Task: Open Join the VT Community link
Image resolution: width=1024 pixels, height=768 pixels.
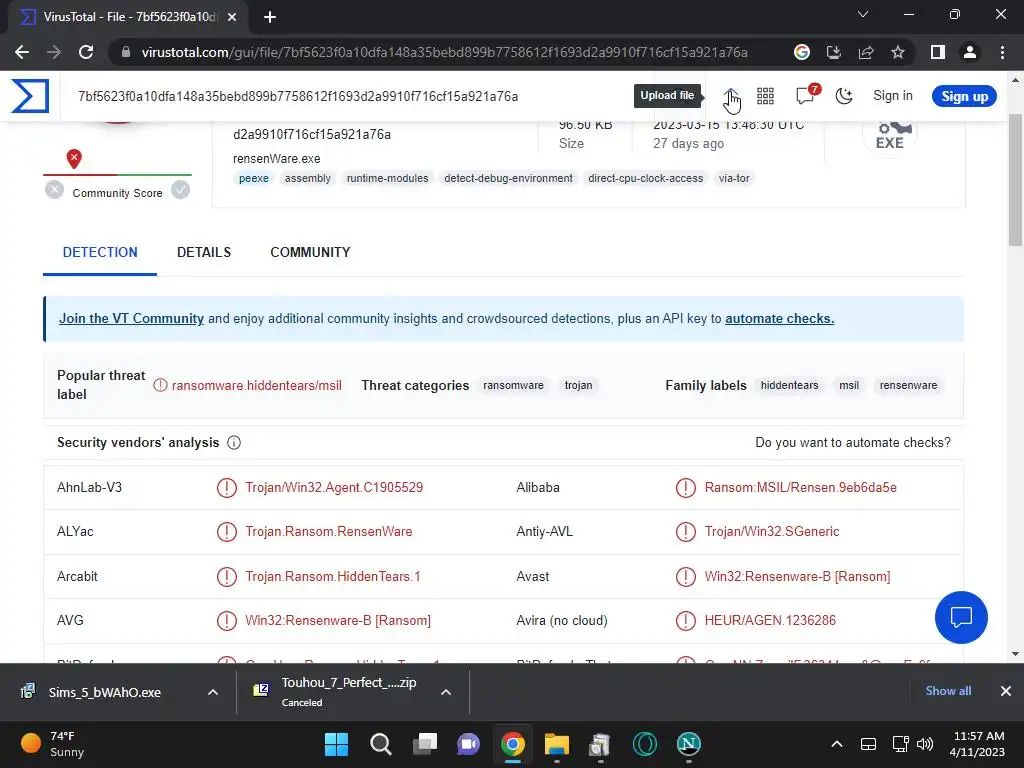Action: coord(131,319)
